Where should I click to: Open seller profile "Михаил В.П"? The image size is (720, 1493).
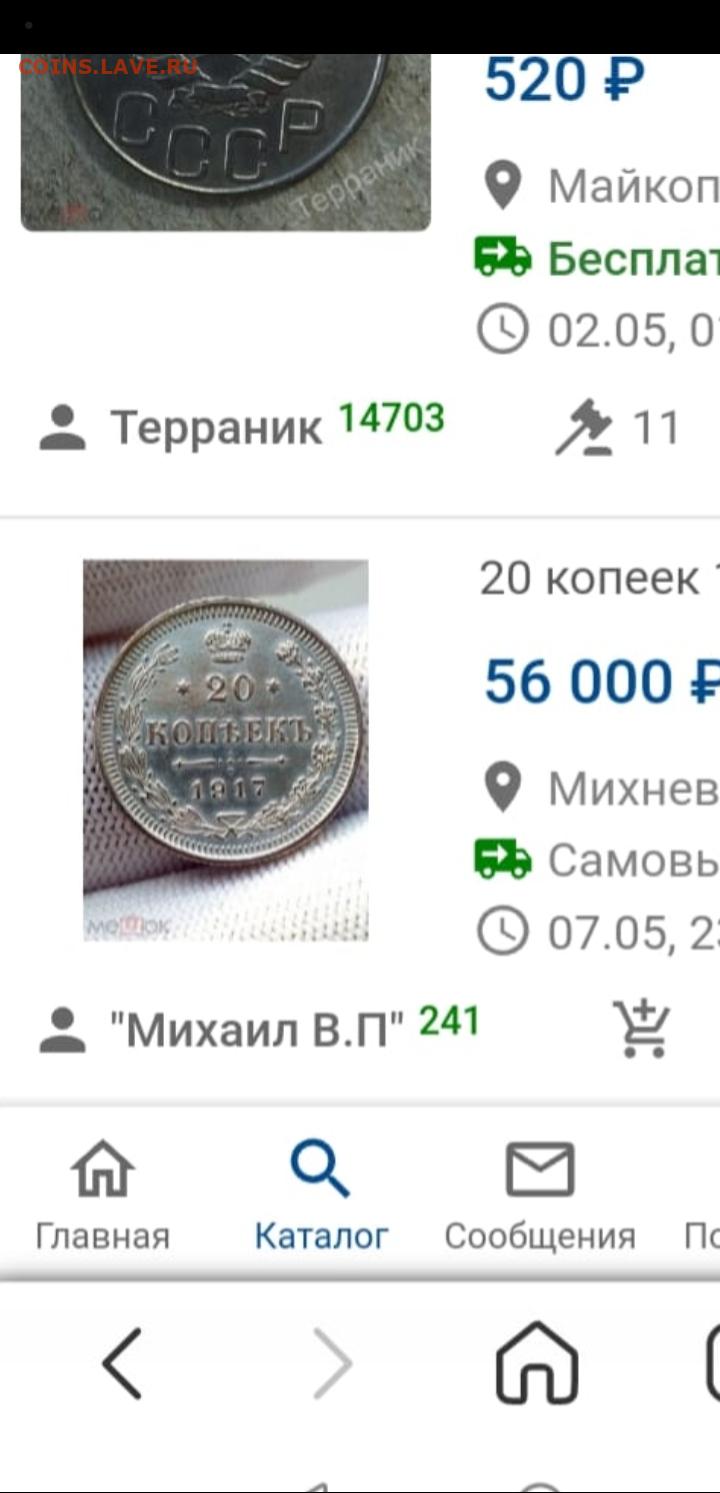click(x=257, y=1030)
